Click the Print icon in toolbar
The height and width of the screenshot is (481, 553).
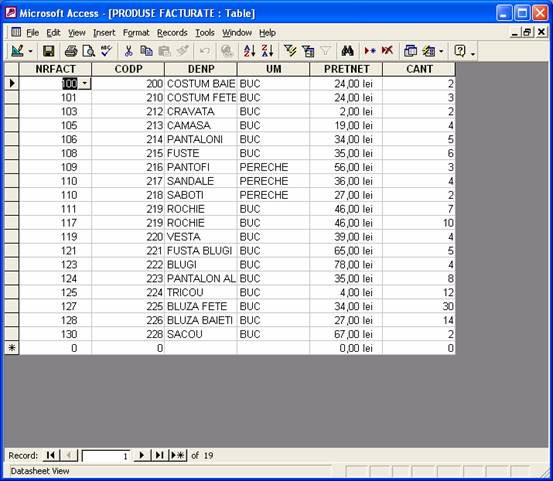(71, 51)
